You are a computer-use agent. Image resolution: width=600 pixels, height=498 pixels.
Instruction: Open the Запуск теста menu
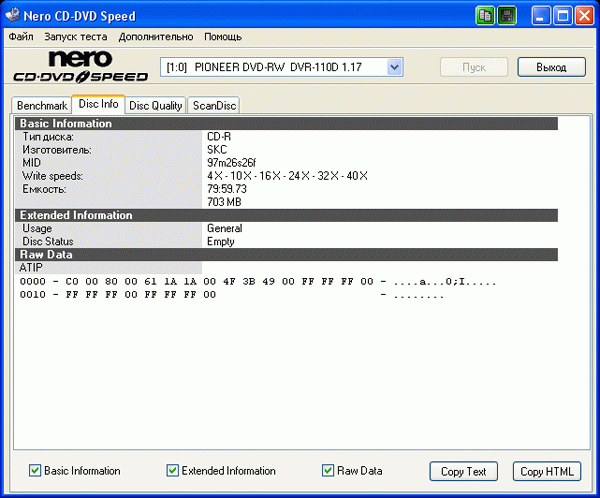[76, 37]
